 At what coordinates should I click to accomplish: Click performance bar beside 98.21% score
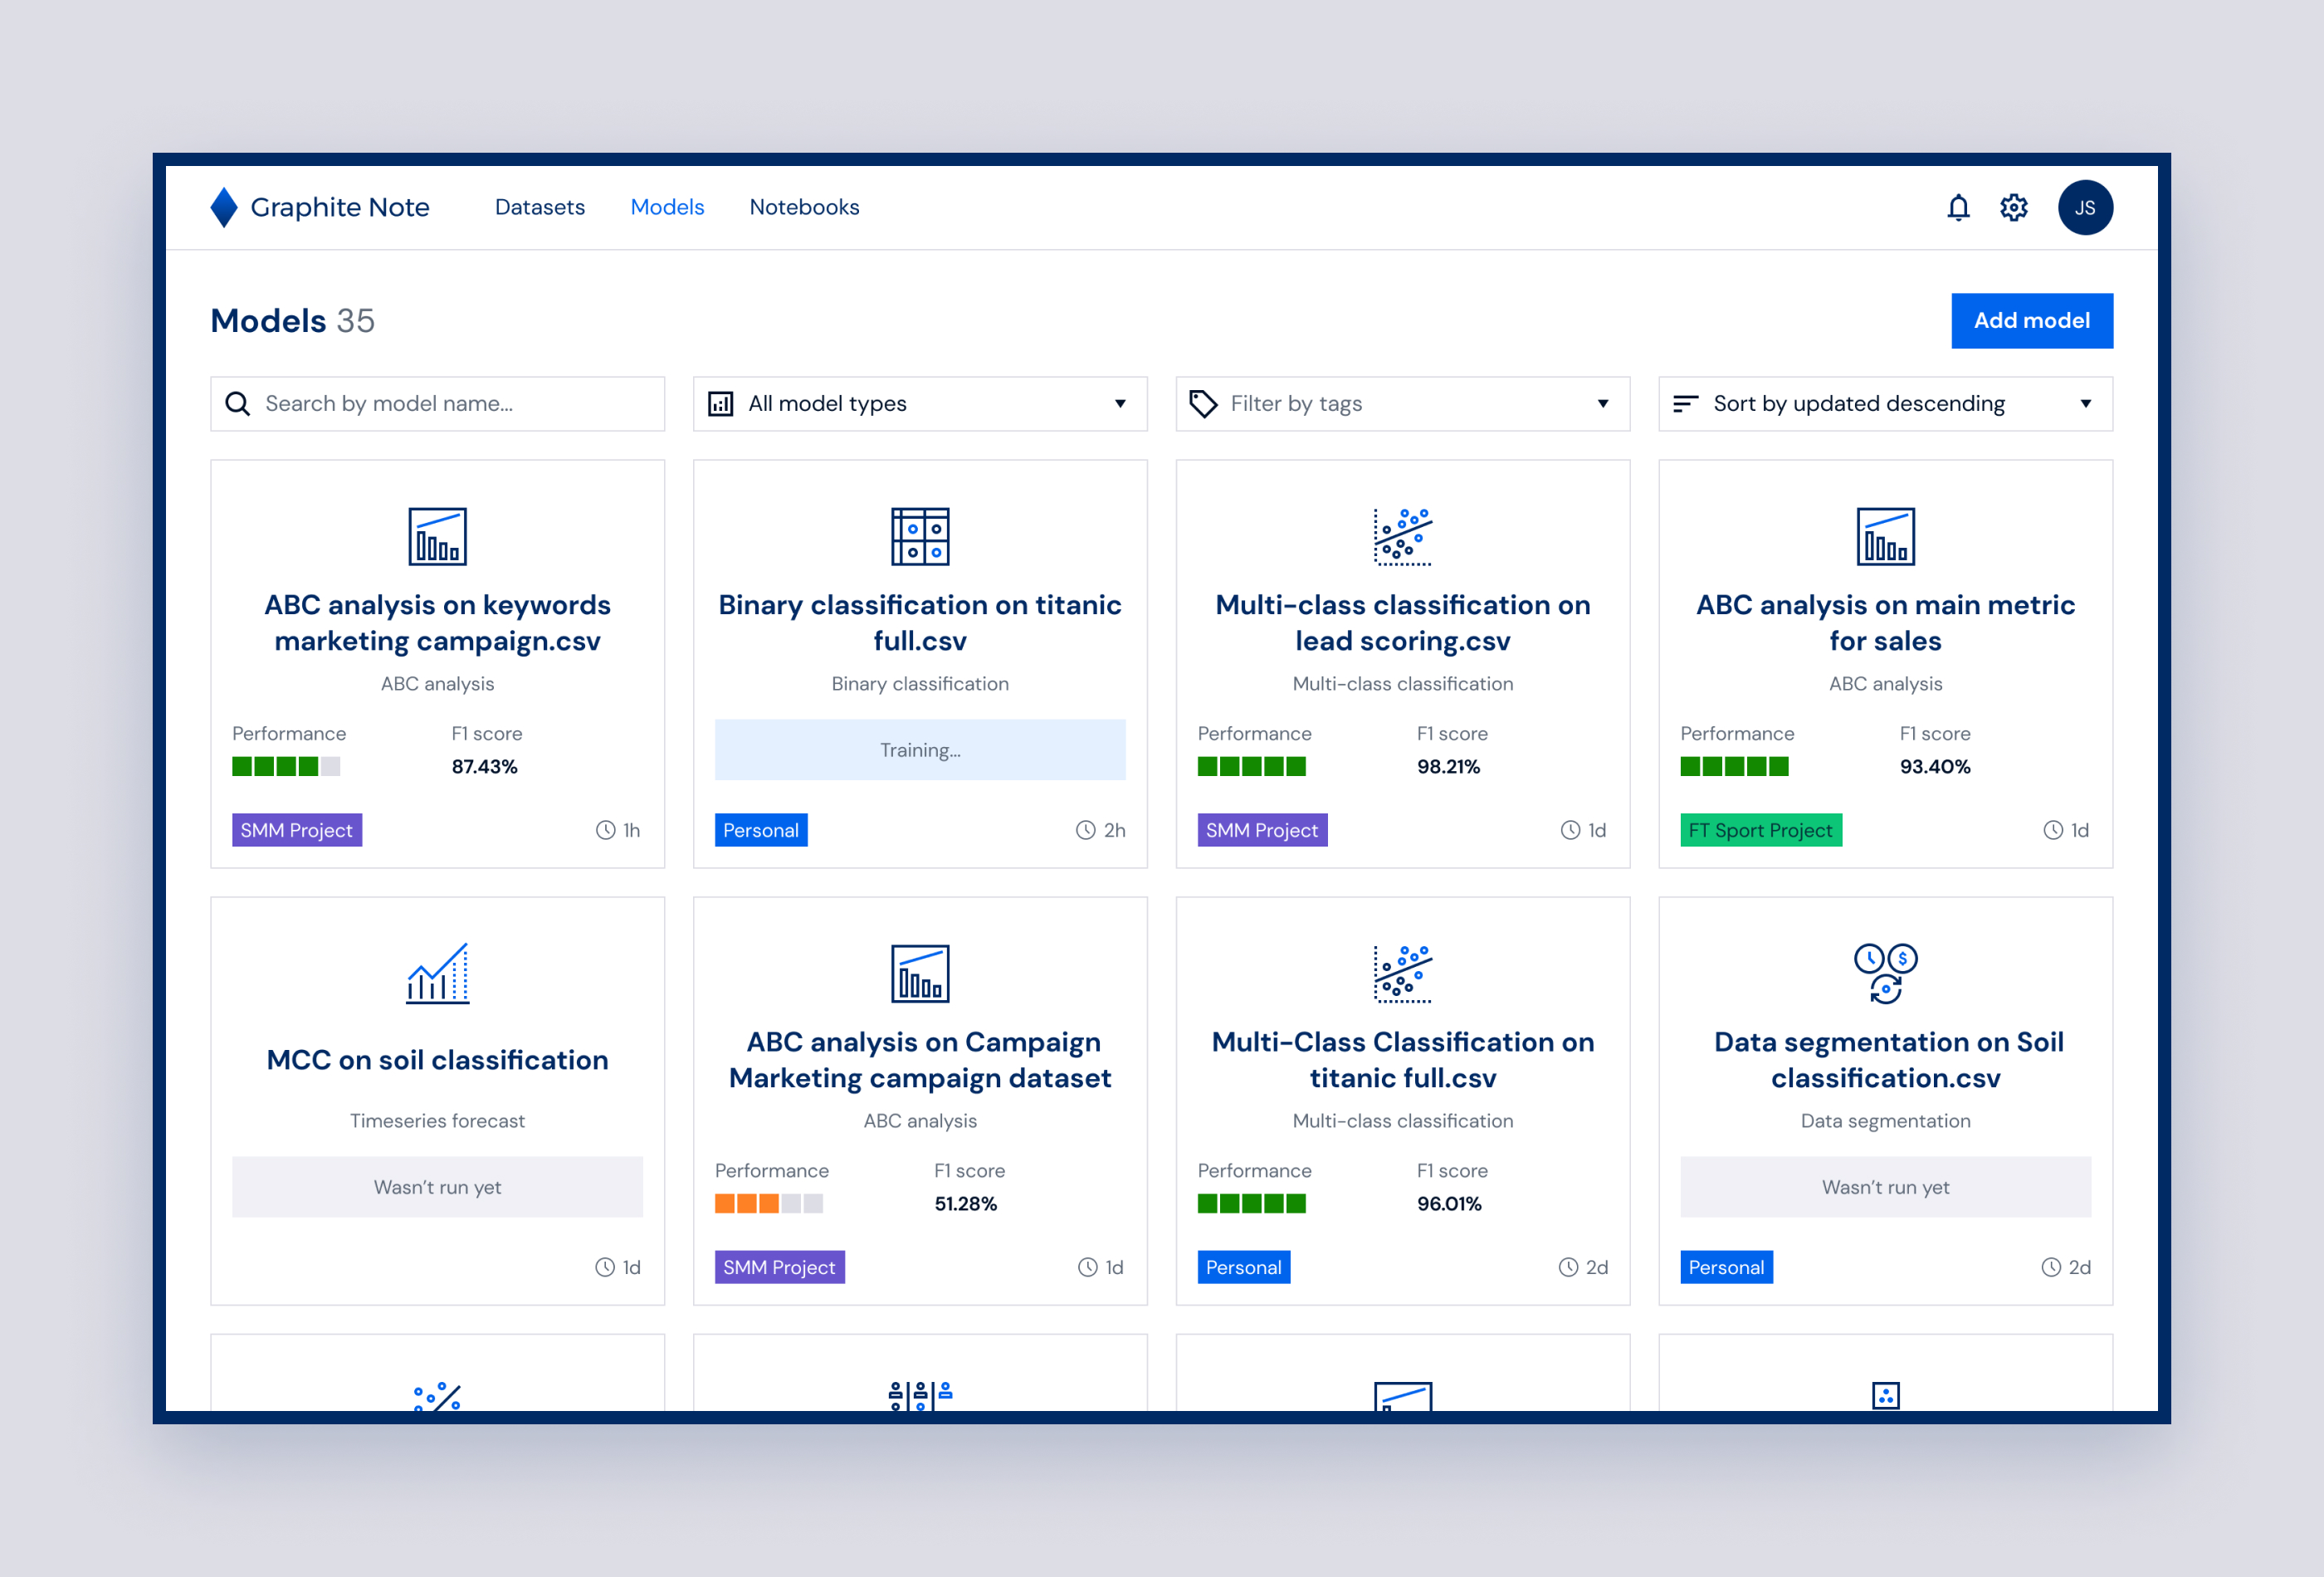coord(1252,767)
